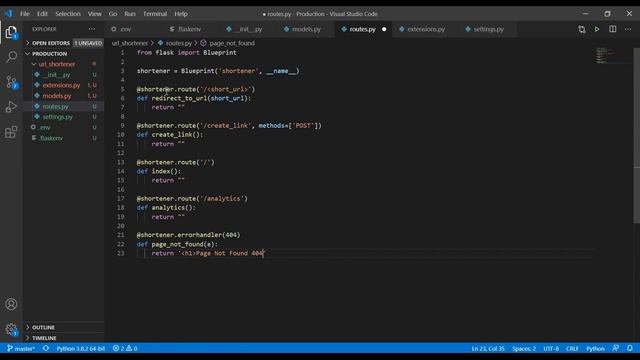This screenshot has height=360, width=640.
Task: Open notifications bell in status bar
Action: tap(630, 348)
